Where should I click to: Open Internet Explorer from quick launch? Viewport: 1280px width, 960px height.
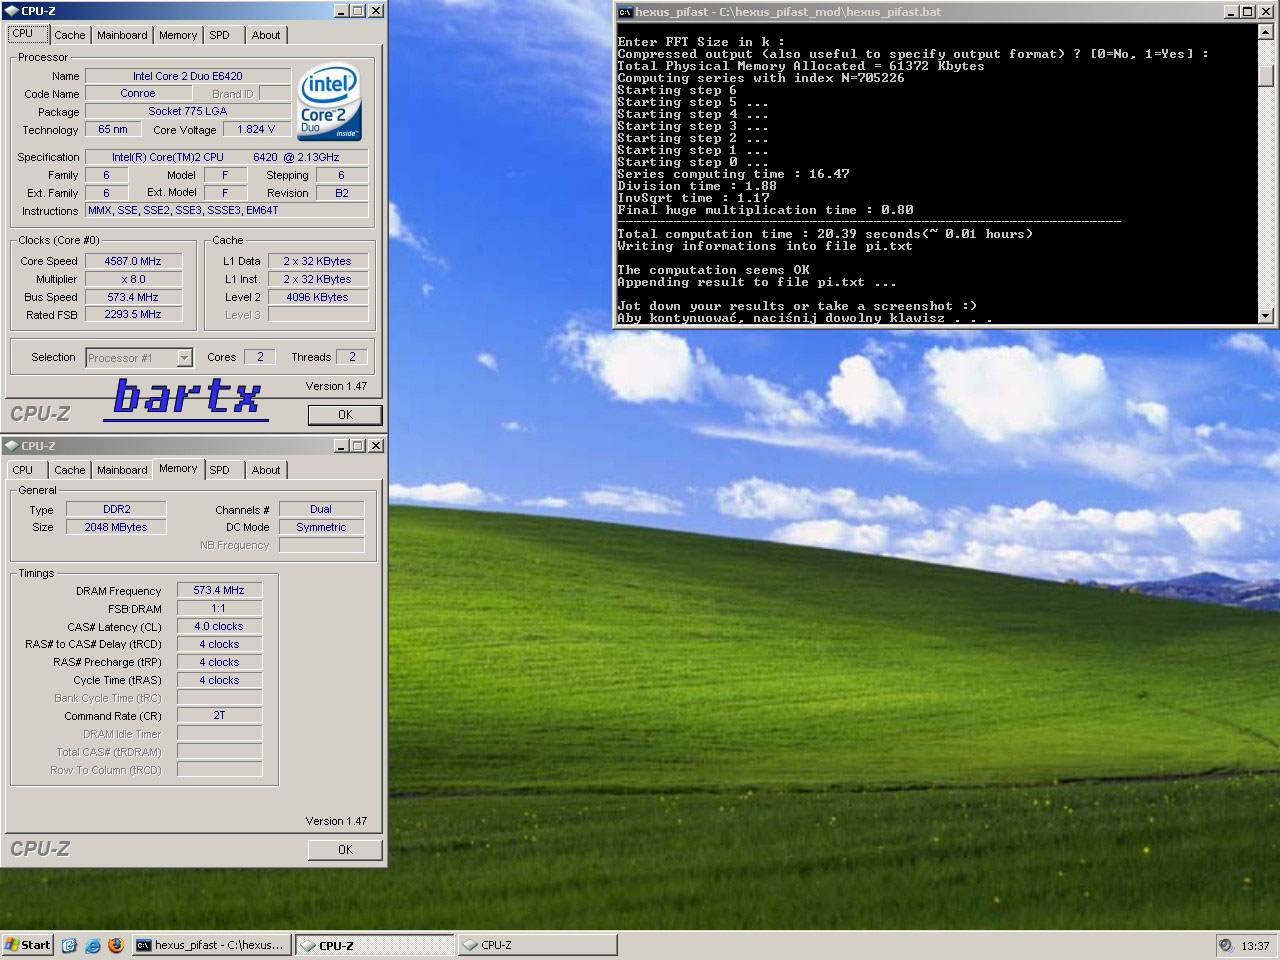(x=93, y=945)
